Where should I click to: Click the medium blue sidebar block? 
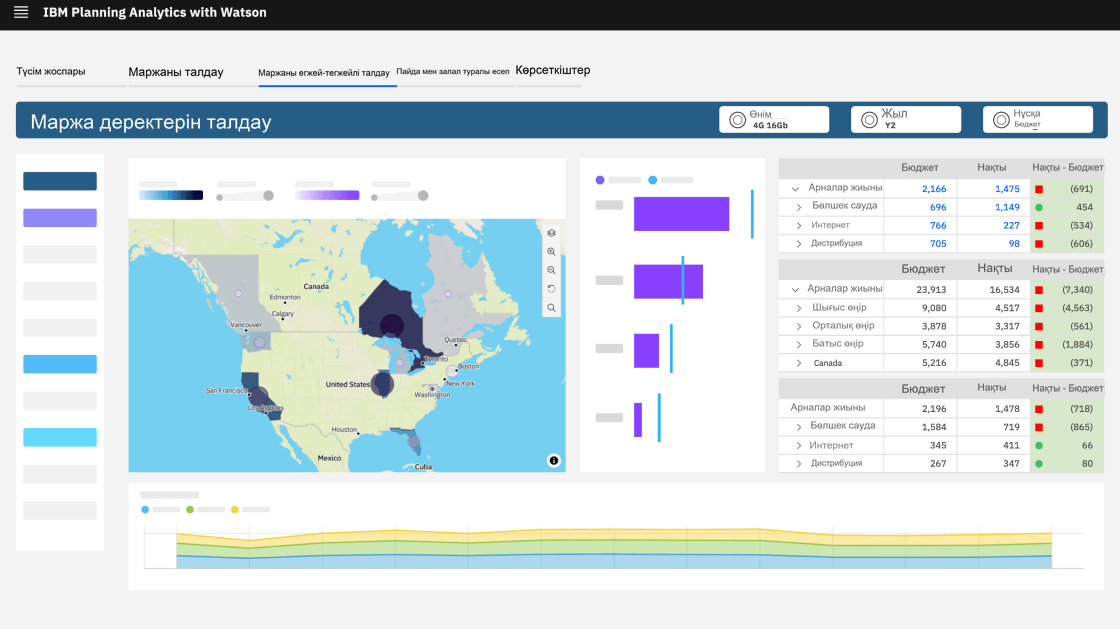click(60, 364)
